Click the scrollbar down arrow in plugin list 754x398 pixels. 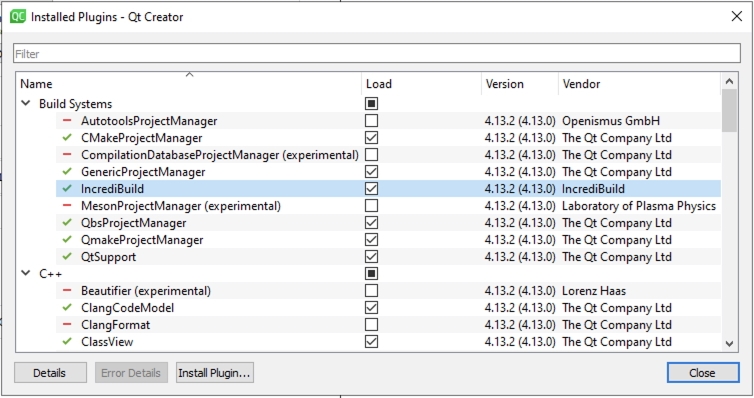(x=729, y=343)
